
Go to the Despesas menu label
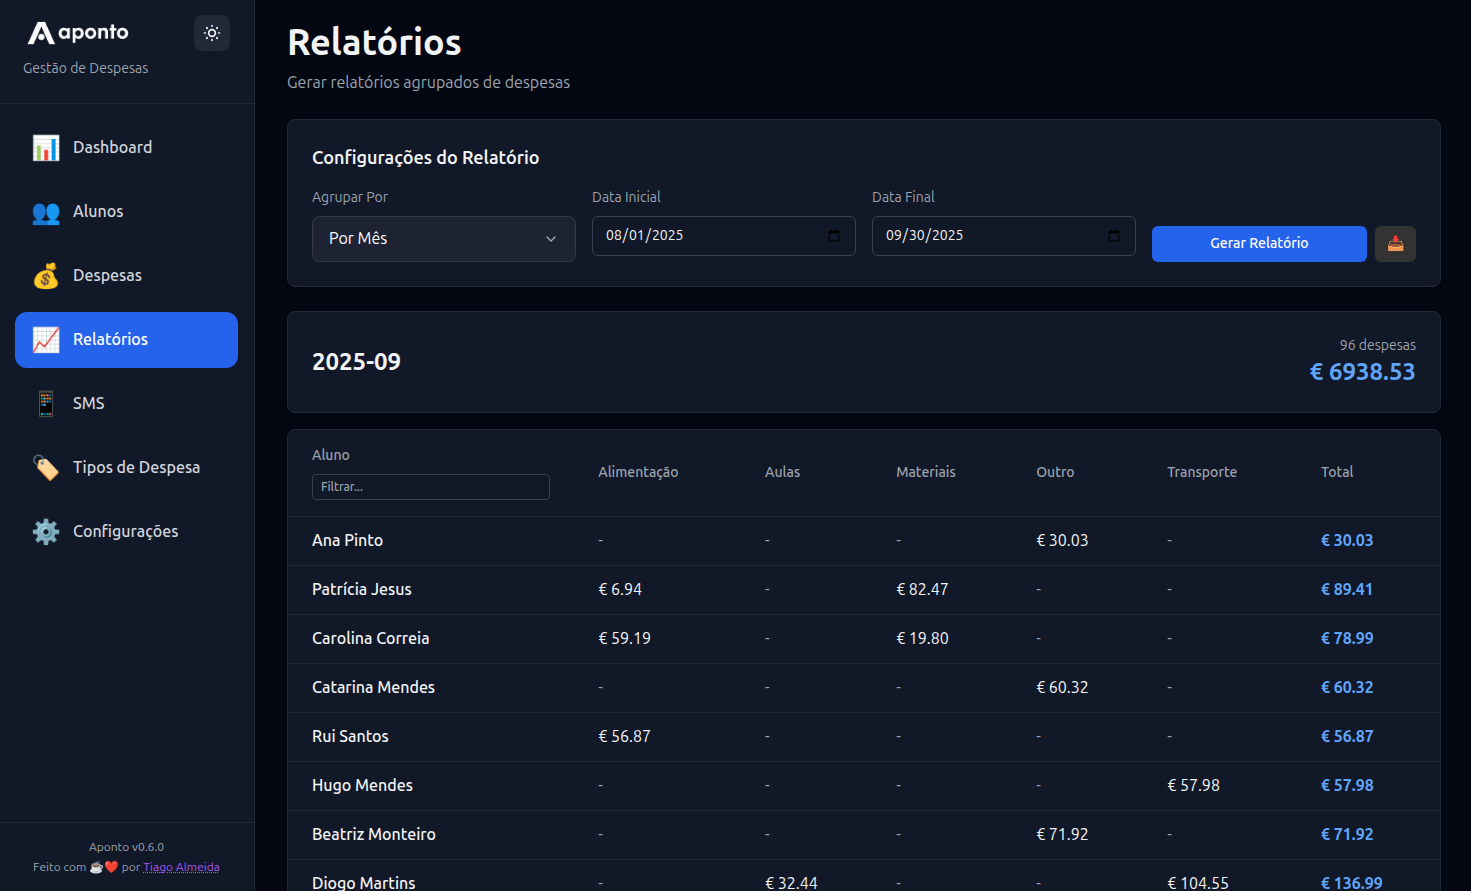[107, 276]
